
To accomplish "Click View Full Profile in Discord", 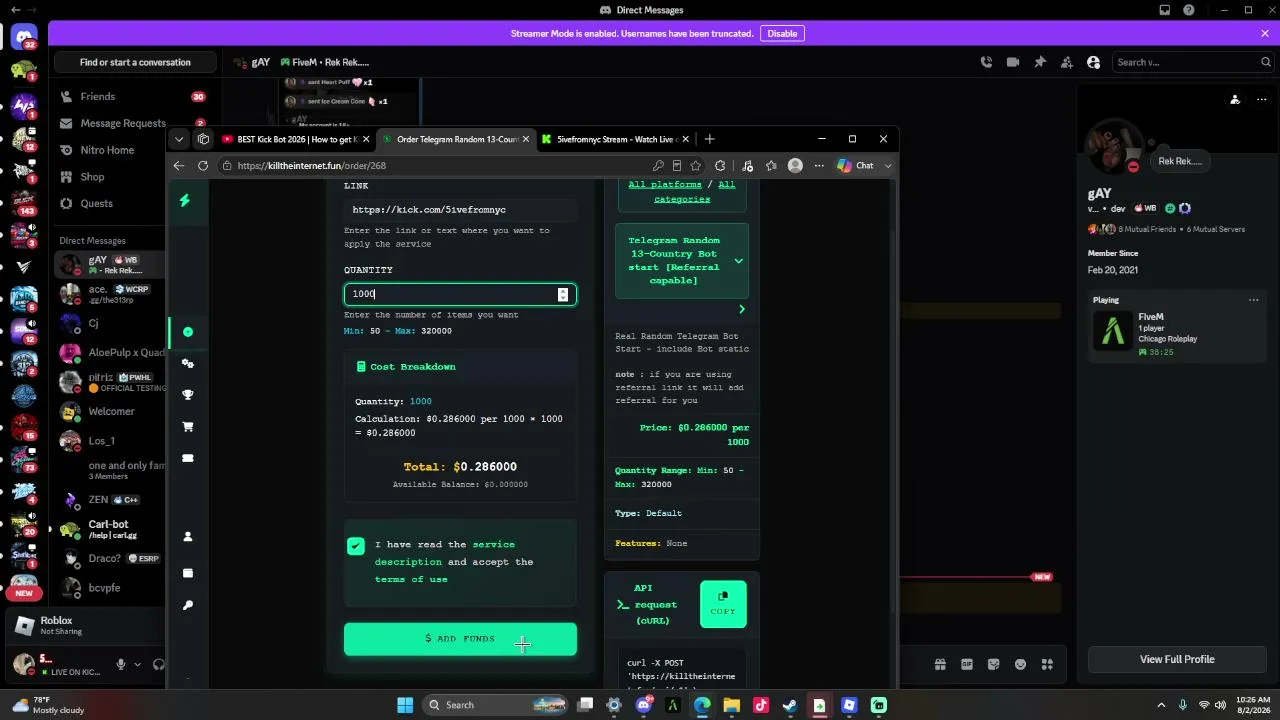I will (x=1177, y=659).
